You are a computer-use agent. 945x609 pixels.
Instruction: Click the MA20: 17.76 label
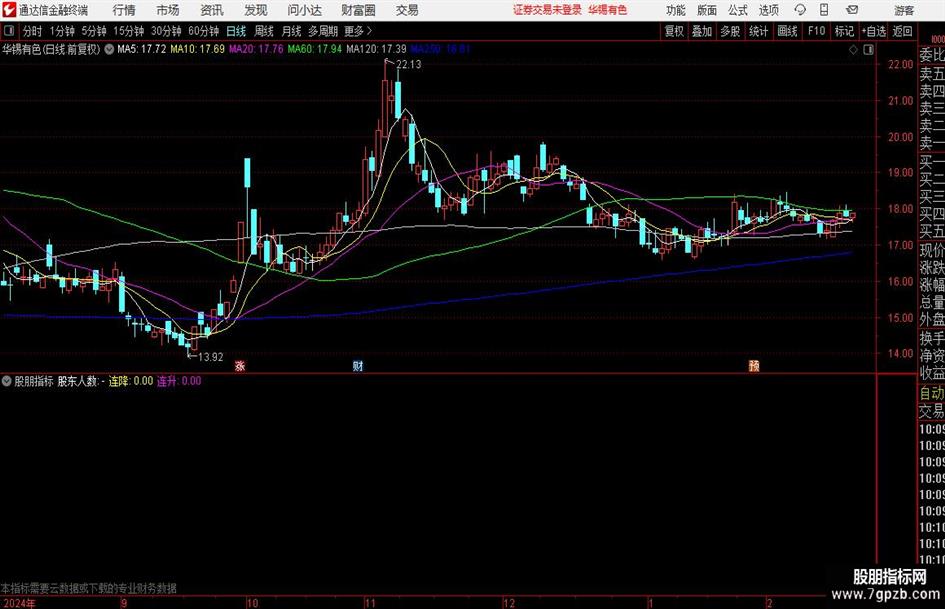pos(256,49)
